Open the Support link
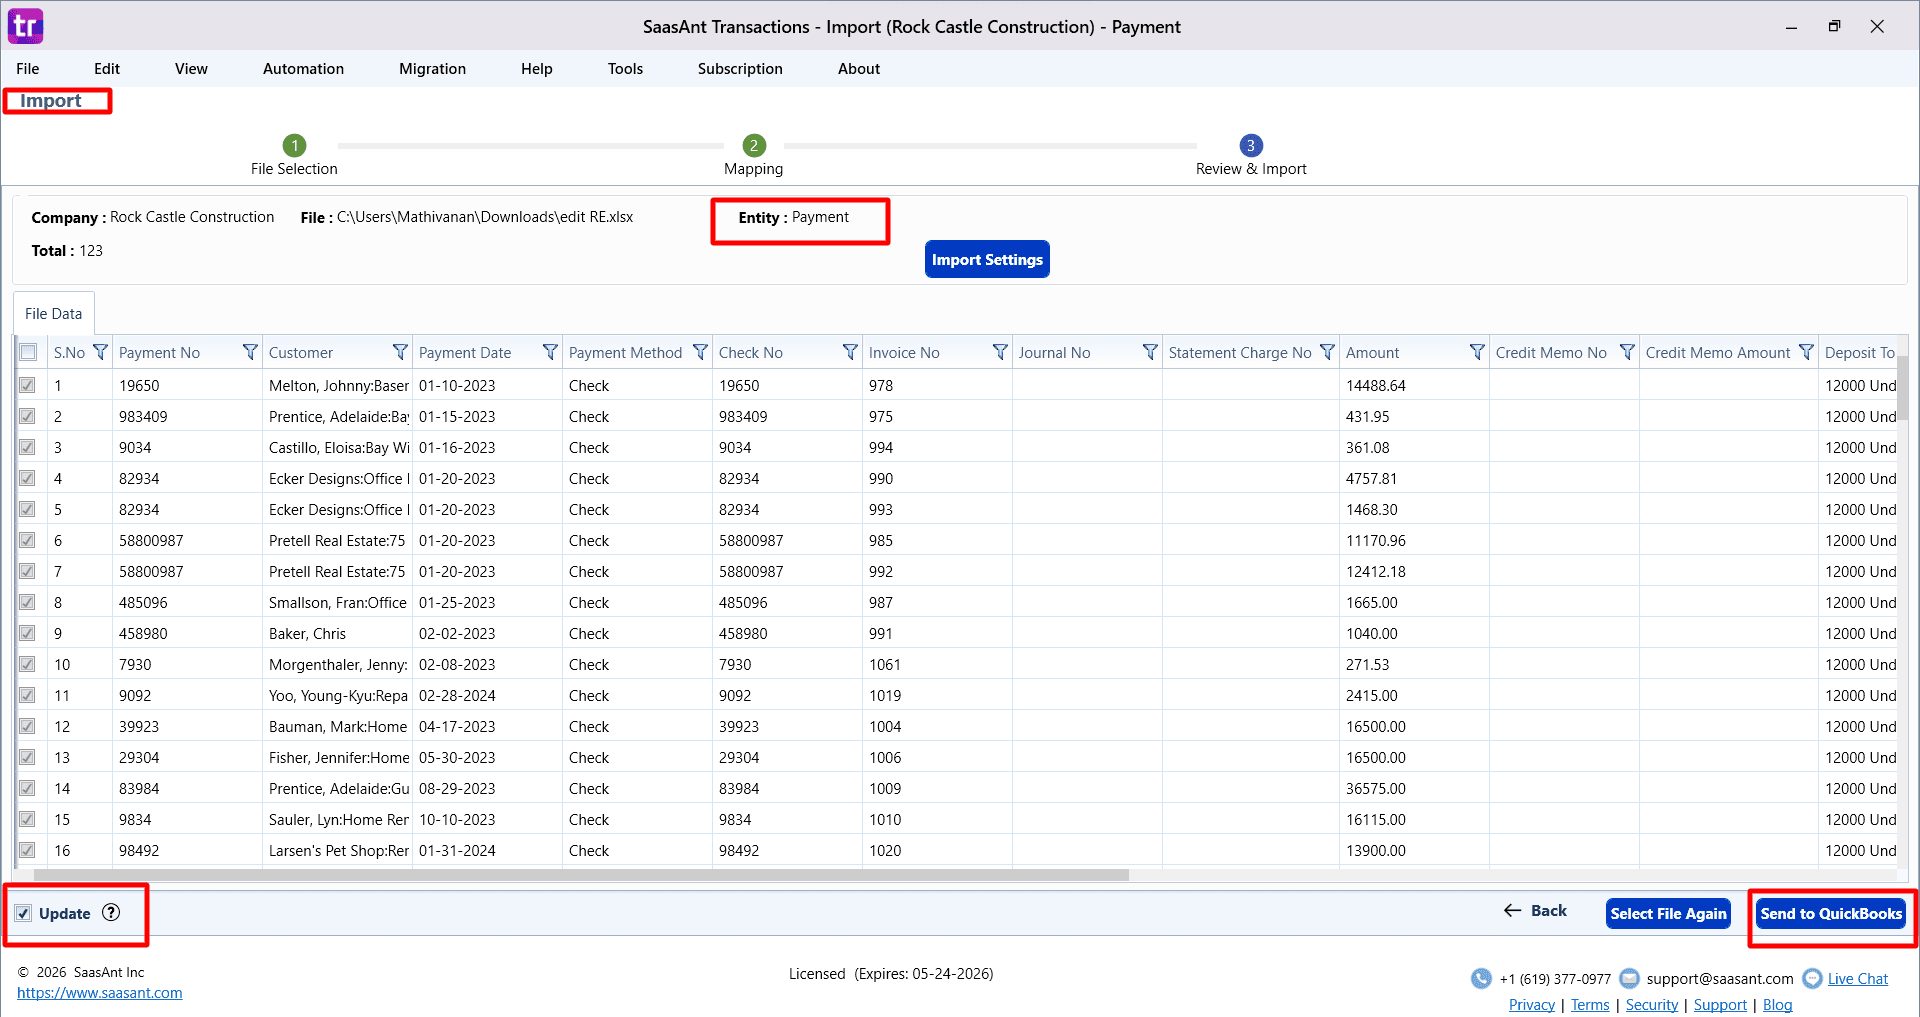The width and height of the screenshot is (1920, 1017). [1720, 1004]
